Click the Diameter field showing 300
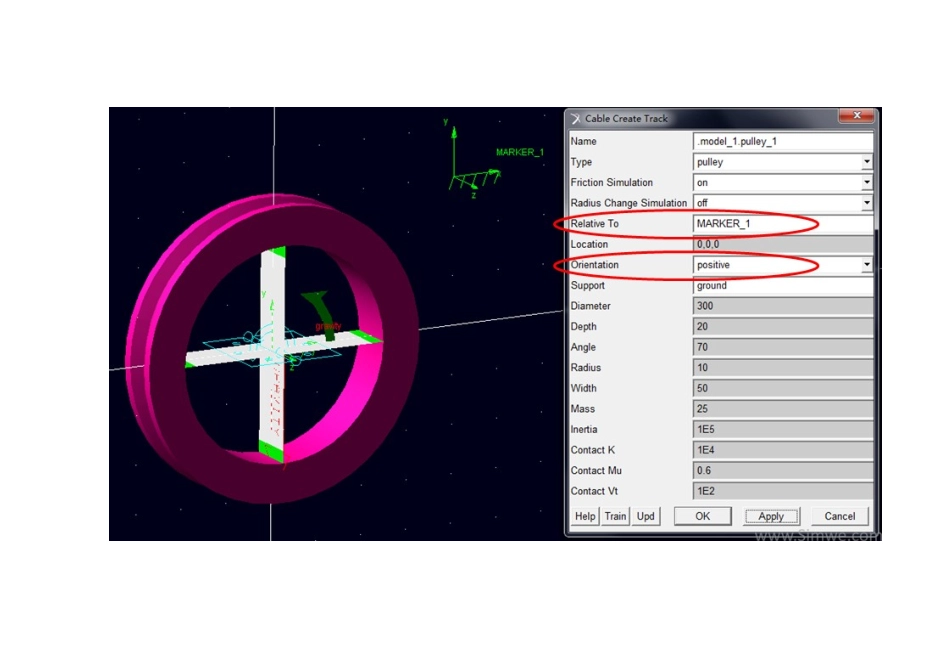Screen dimensions: 950x672 pos(782,306)
